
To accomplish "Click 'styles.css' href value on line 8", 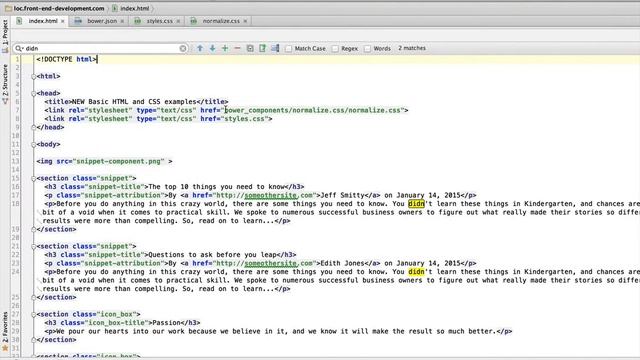I will pos(244,119).
